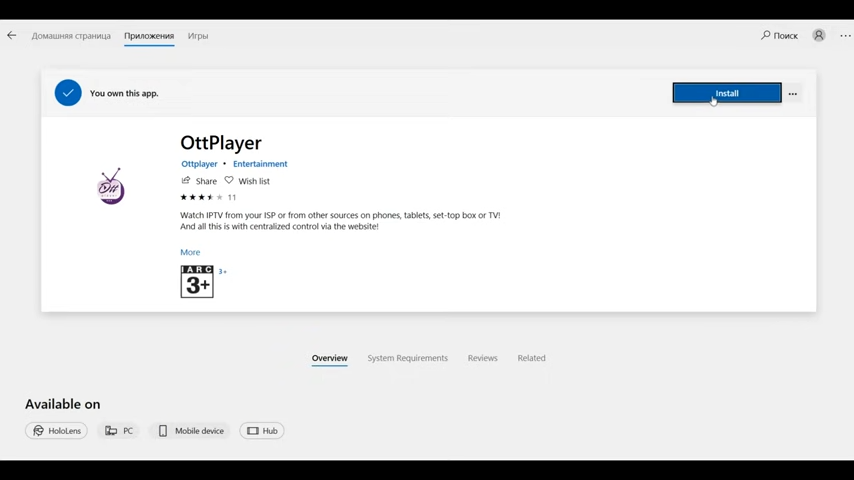Click the IARC 3+ rating badge
This screenshot has width=854, height=480.
(197, 282)
